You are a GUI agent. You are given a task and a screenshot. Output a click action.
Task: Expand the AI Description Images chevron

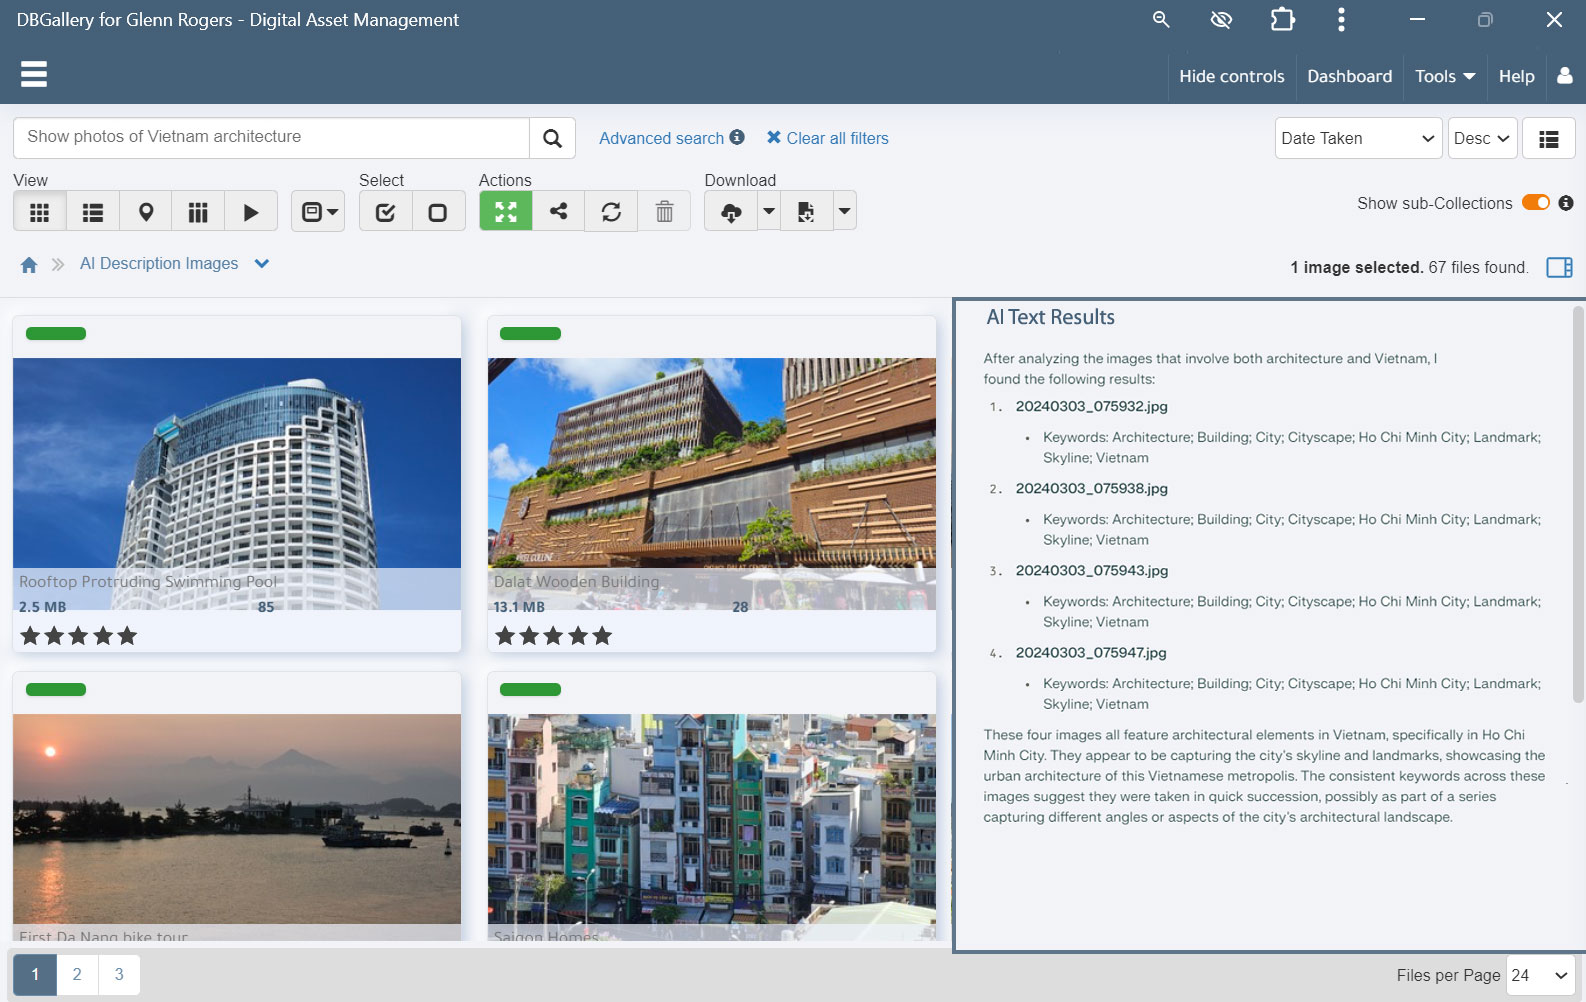click(x=262, y=264)
